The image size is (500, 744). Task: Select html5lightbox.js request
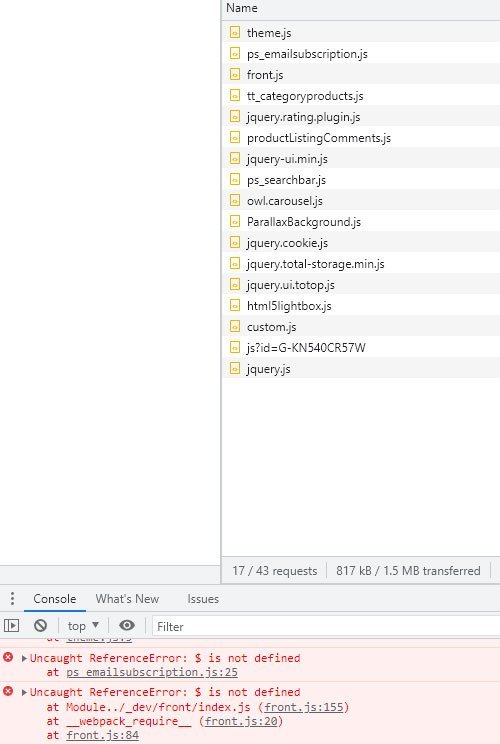(x=361, y=305)
